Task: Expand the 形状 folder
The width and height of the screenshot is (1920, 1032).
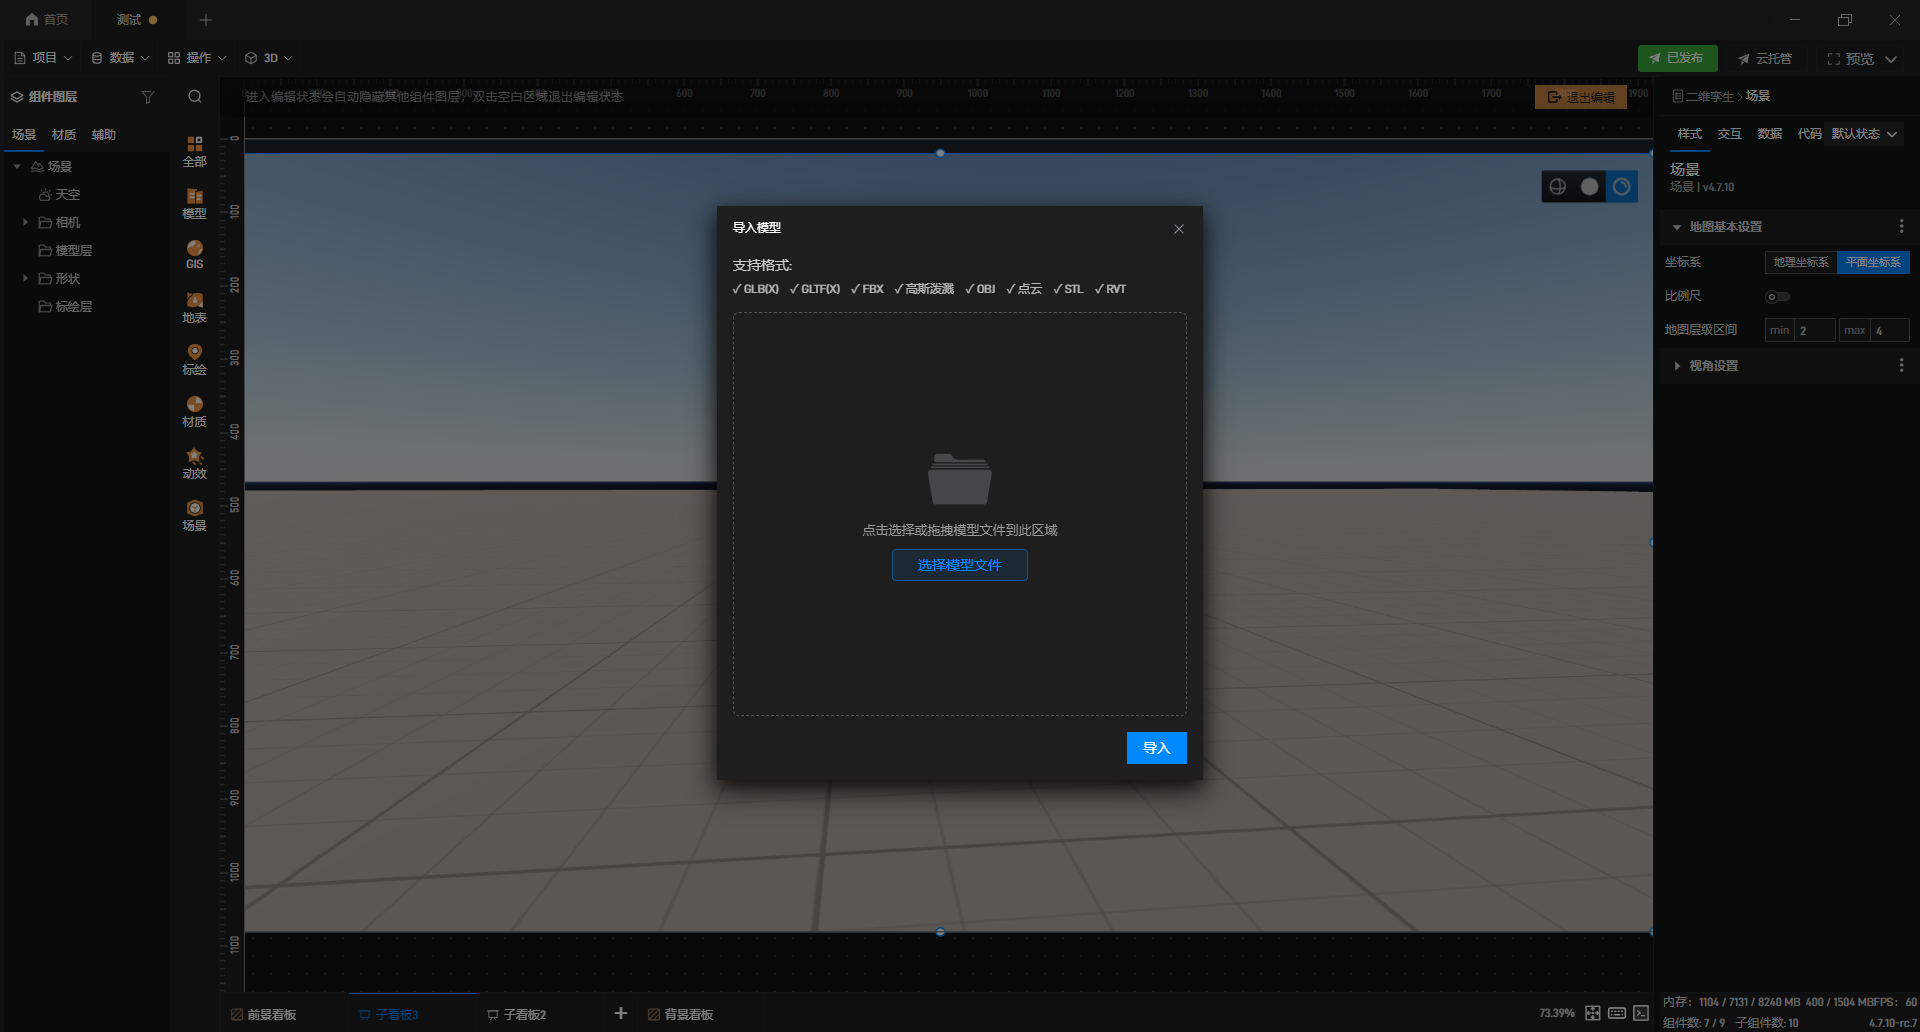Action: [x=25, y=278]
